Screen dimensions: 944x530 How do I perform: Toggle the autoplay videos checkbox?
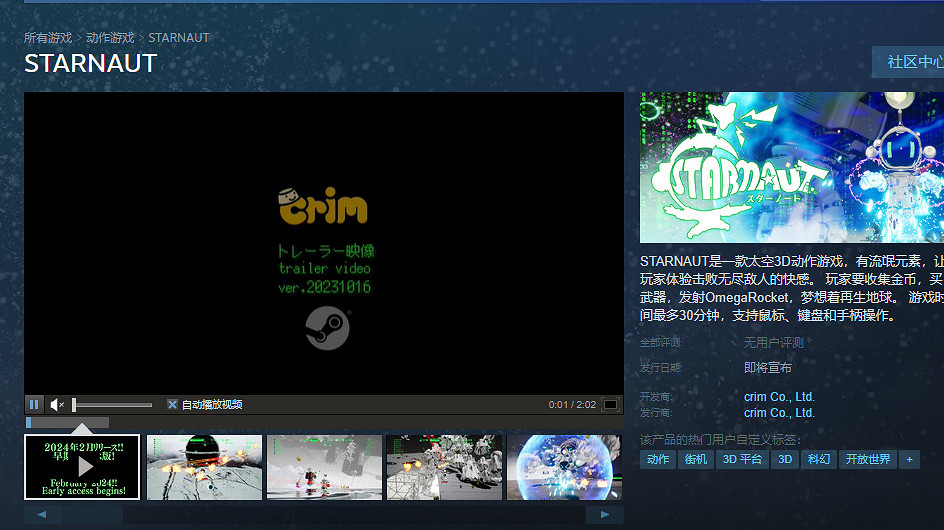(172, 405)
